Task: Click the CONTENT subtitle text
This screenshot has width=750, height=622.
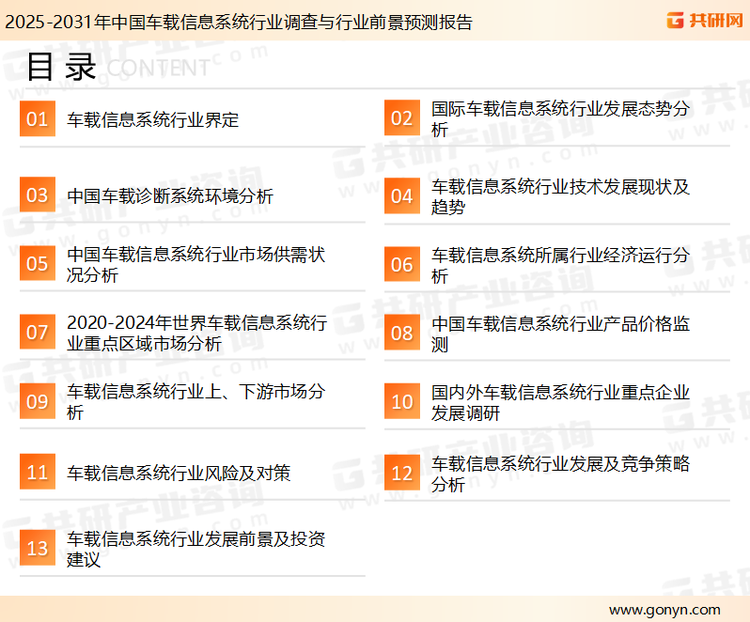Action: 158,68
